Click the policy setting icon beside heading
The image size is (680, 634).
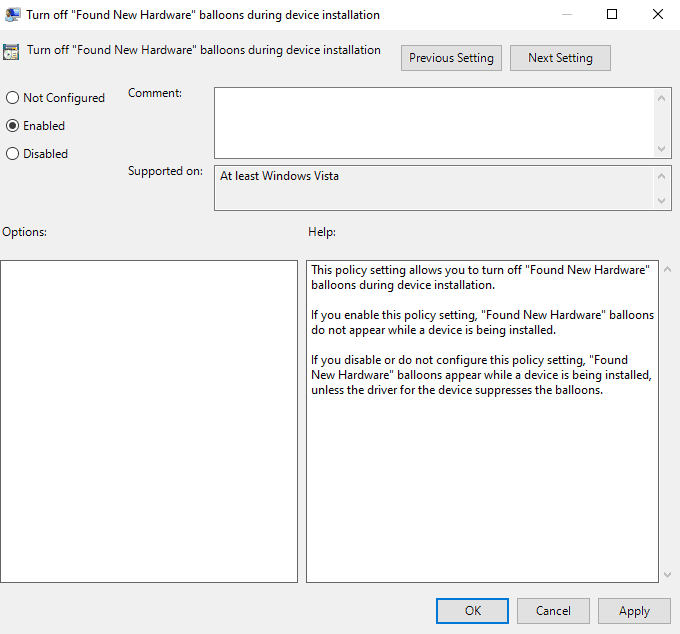pos(11,52)
